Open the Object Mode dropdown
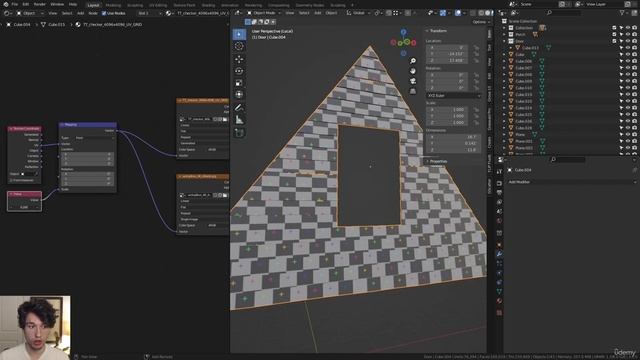 (264, 13)
